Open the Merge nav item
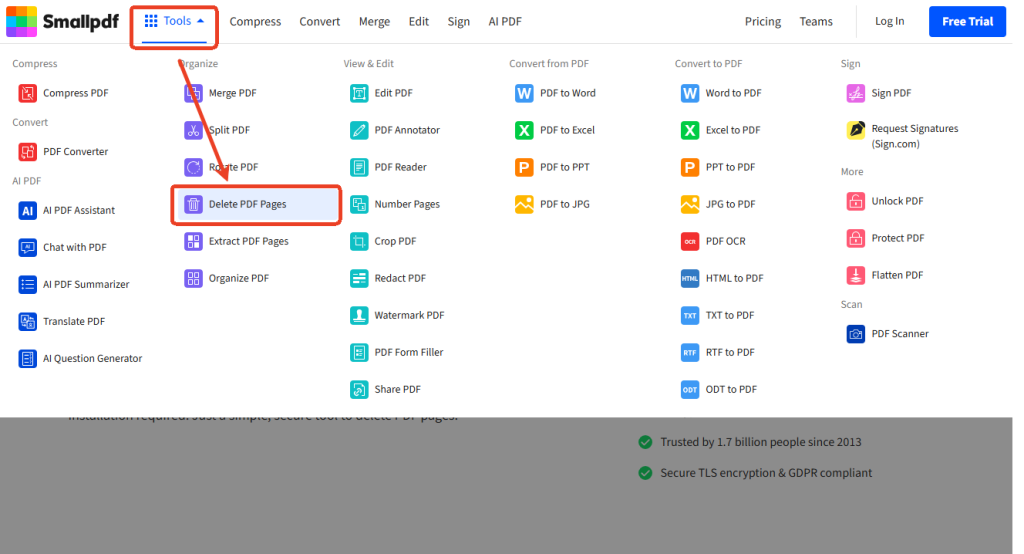The image size is (1024, 554). [374, 22]
